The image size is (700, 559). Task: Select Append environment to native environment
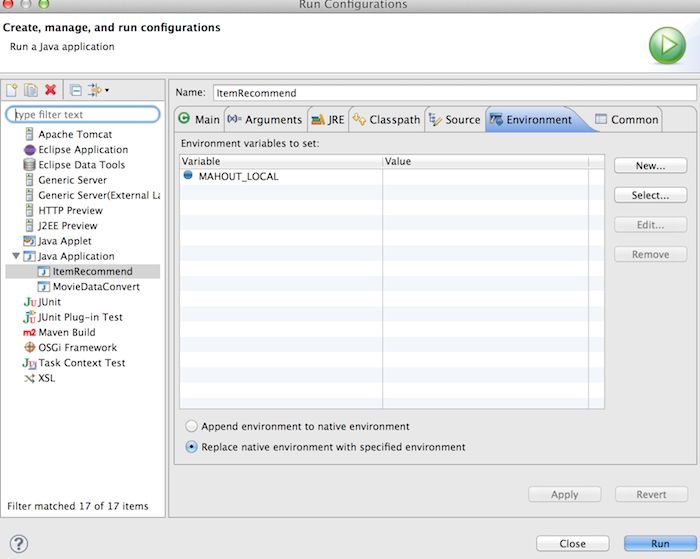pos(191,426)
